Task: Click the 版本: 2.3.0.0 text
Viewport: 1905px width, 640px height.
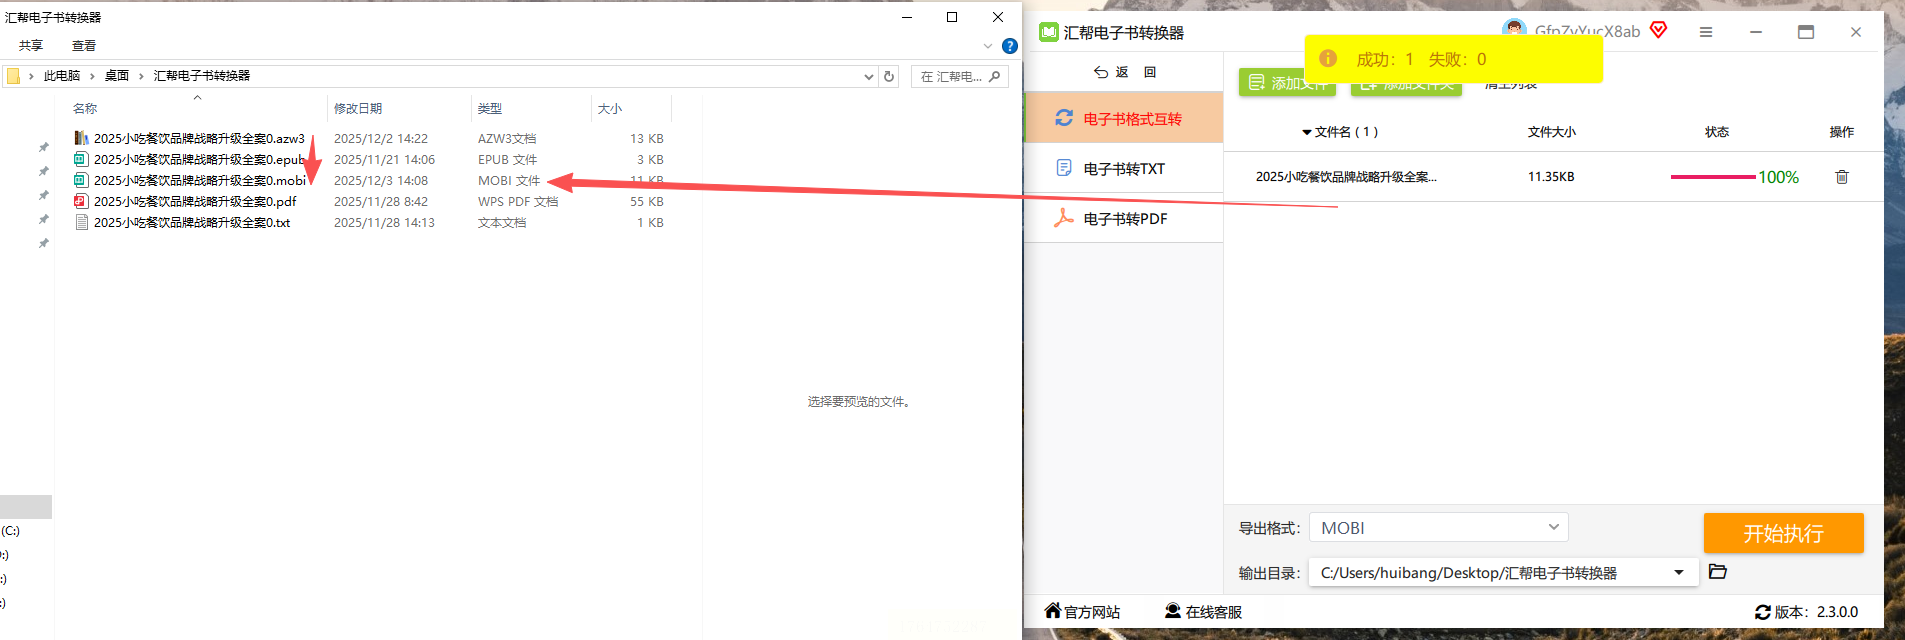Action: (1816, 612)
